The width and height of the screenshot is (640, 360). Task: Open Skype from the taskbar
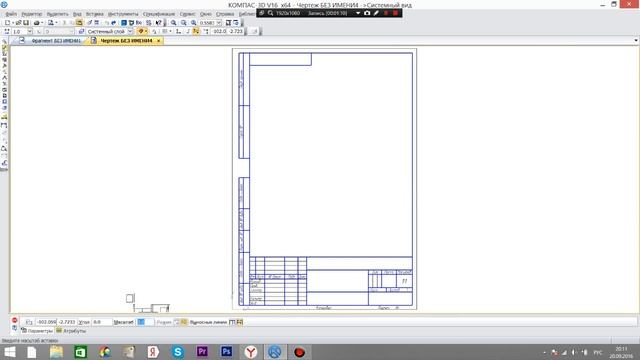point(178,352)
